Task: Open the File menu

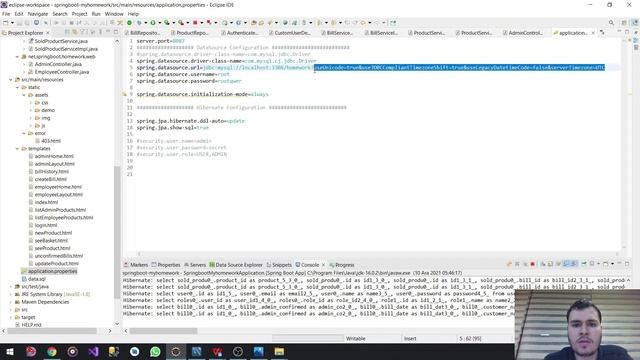Action: 6,14
